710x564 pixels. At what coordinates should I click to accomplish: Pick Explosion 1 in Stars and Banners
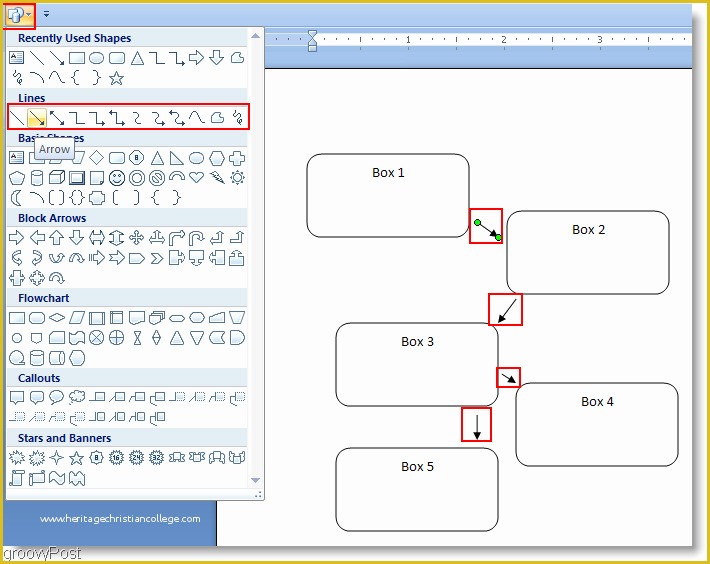pyautogui.click(x=17, y=458)
